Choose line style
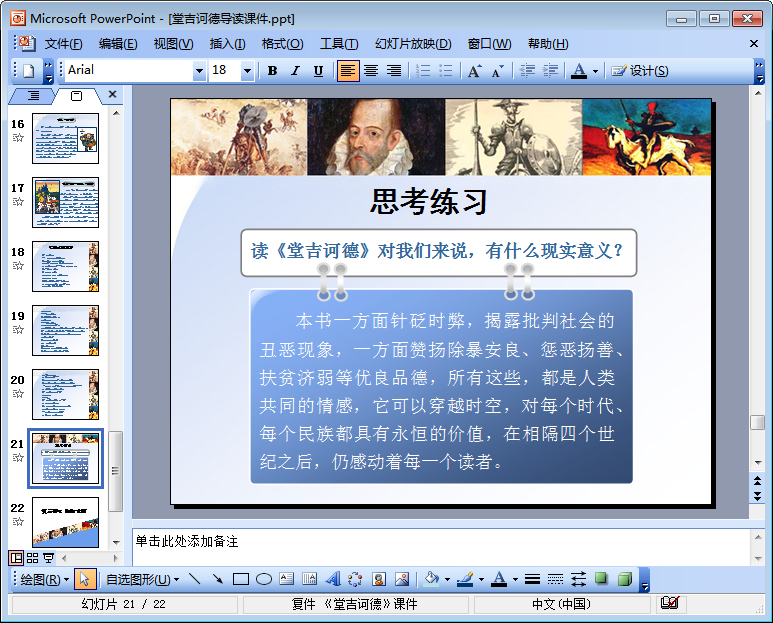The image size is (773, 623). click(x=532, y=579)
